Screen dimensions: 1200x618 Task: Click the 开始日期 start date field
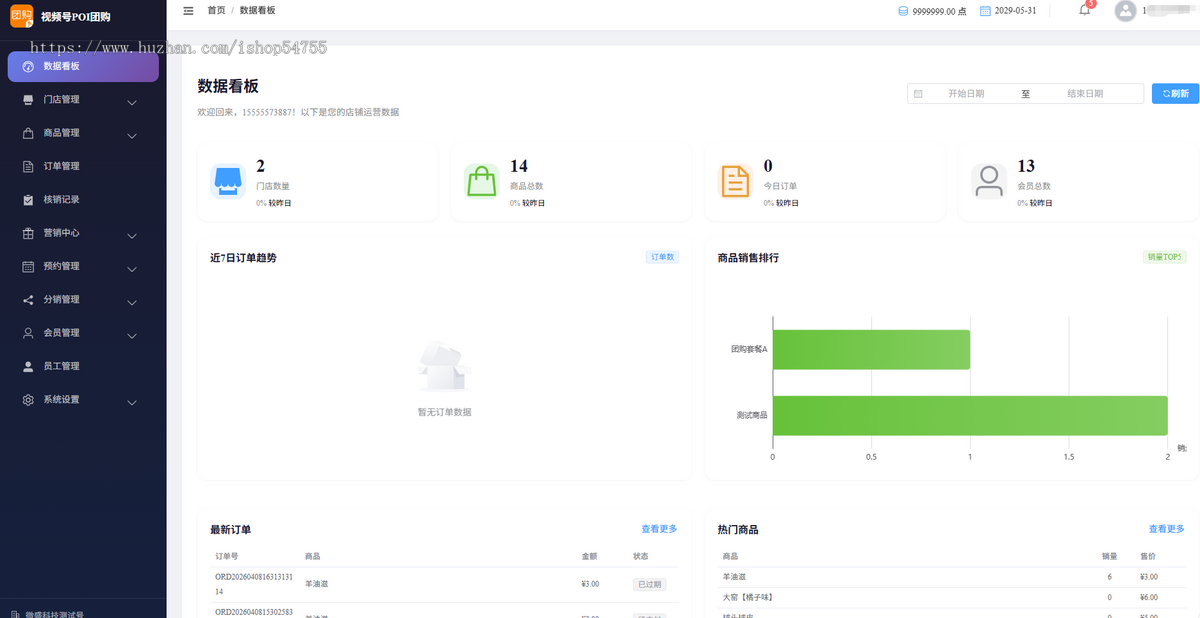966,94
